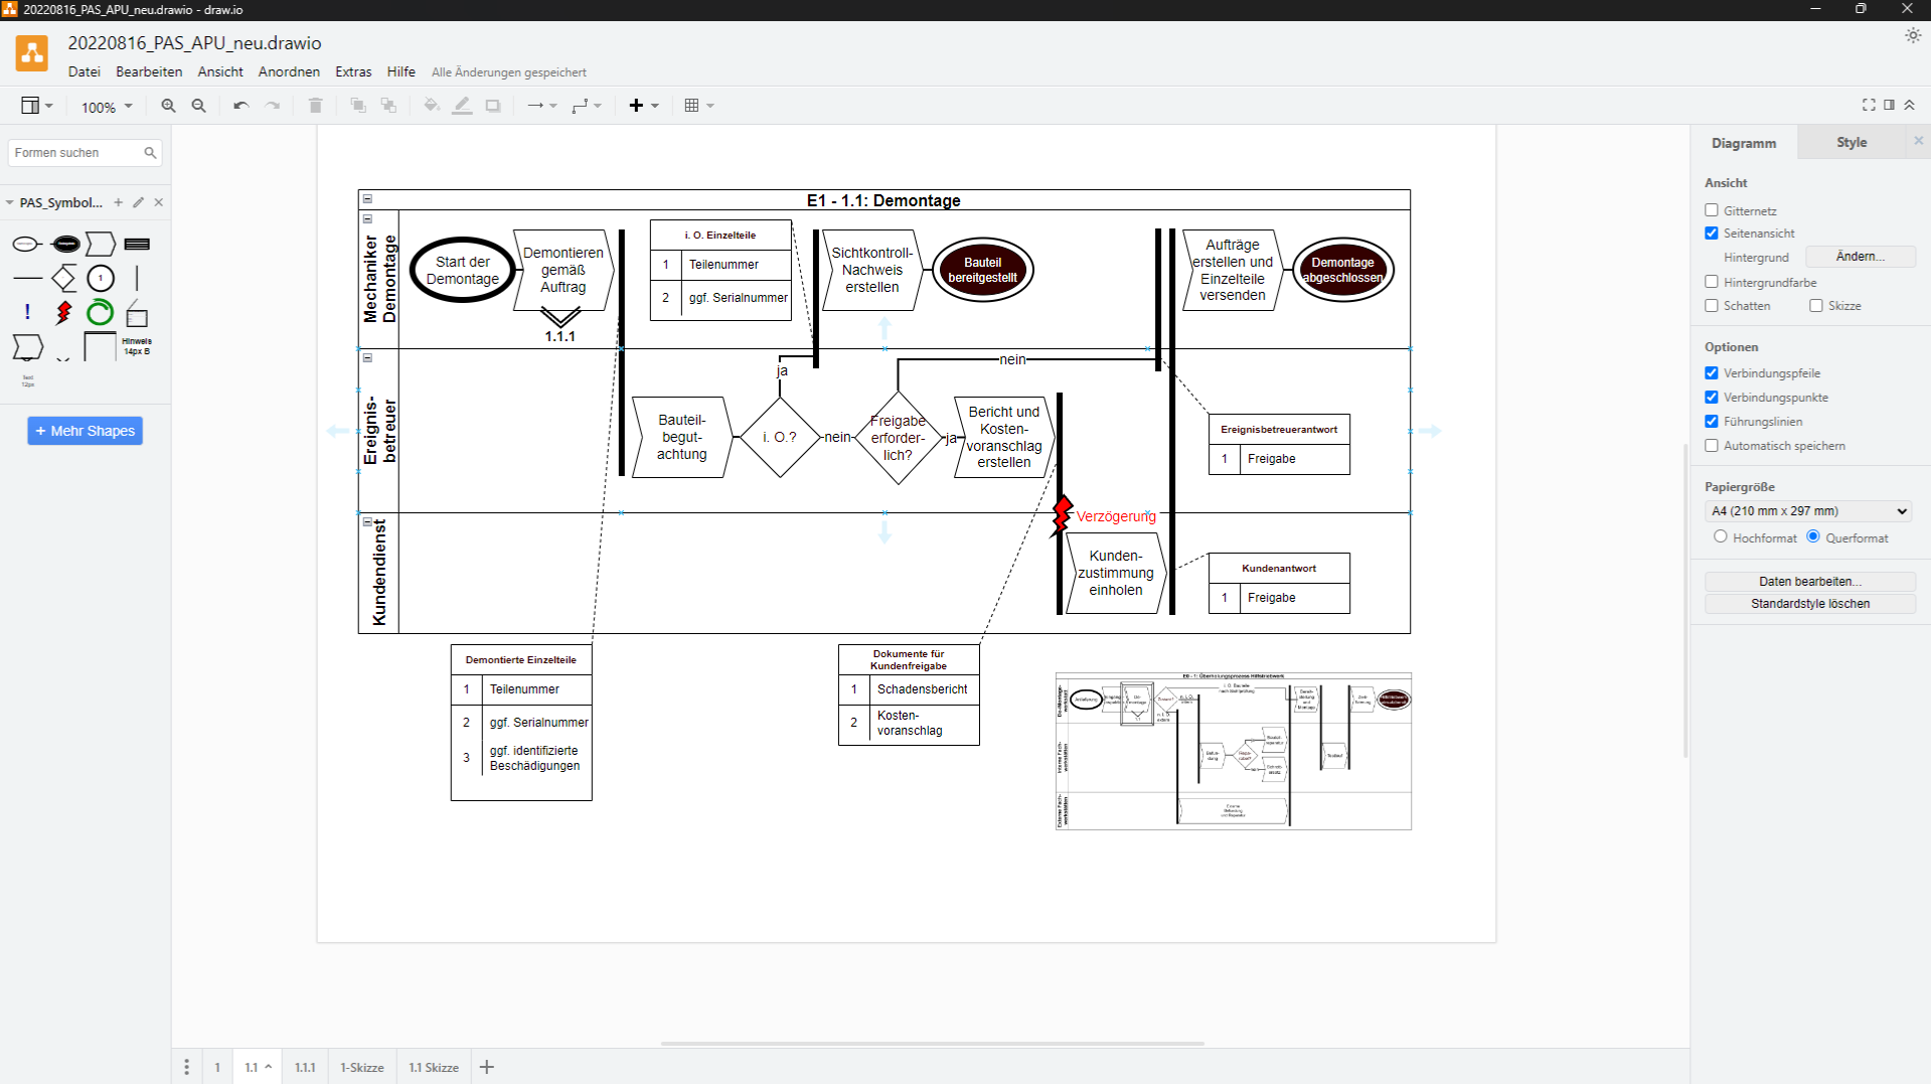Select the Zoom In tool
The image size is (1931, 1084).
(x=168, y=105)
